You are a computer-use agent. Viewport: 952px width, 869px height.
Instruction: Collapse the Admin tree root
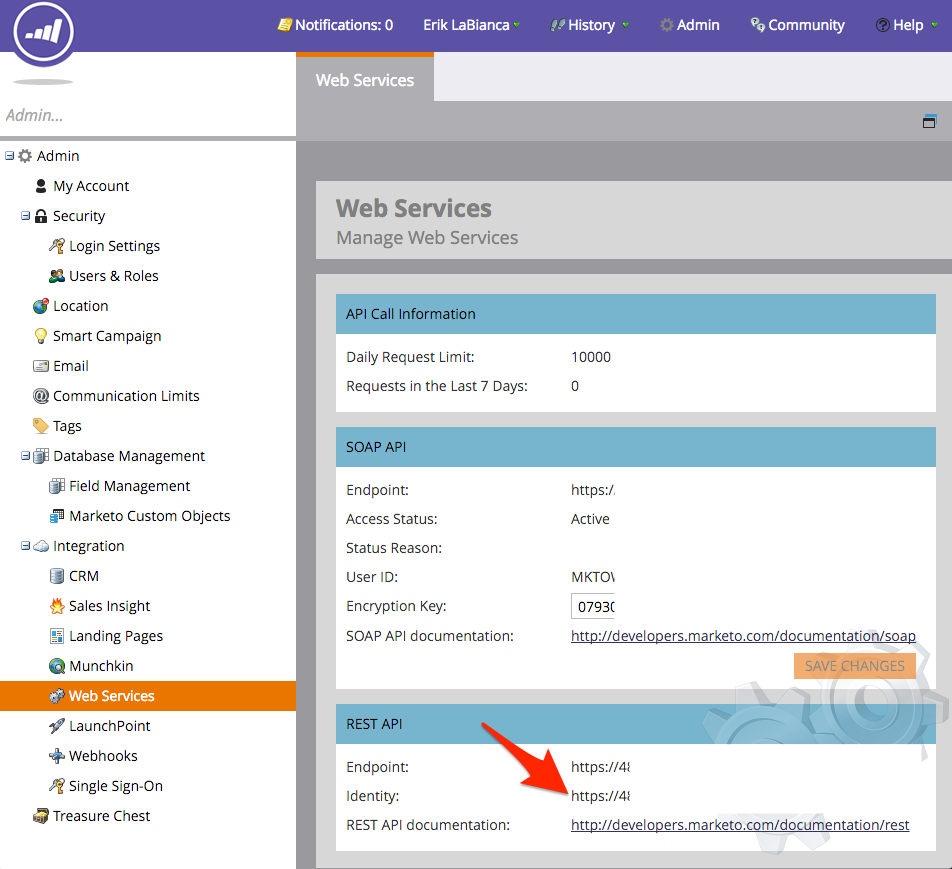(x=10, y=155)
